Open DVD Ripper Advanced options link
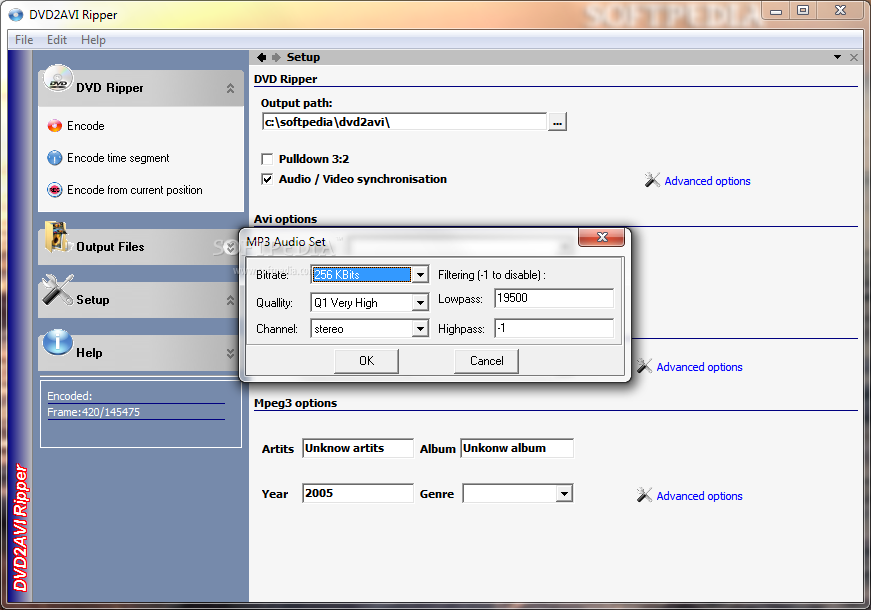871x610 pixels. click(707, 181)
